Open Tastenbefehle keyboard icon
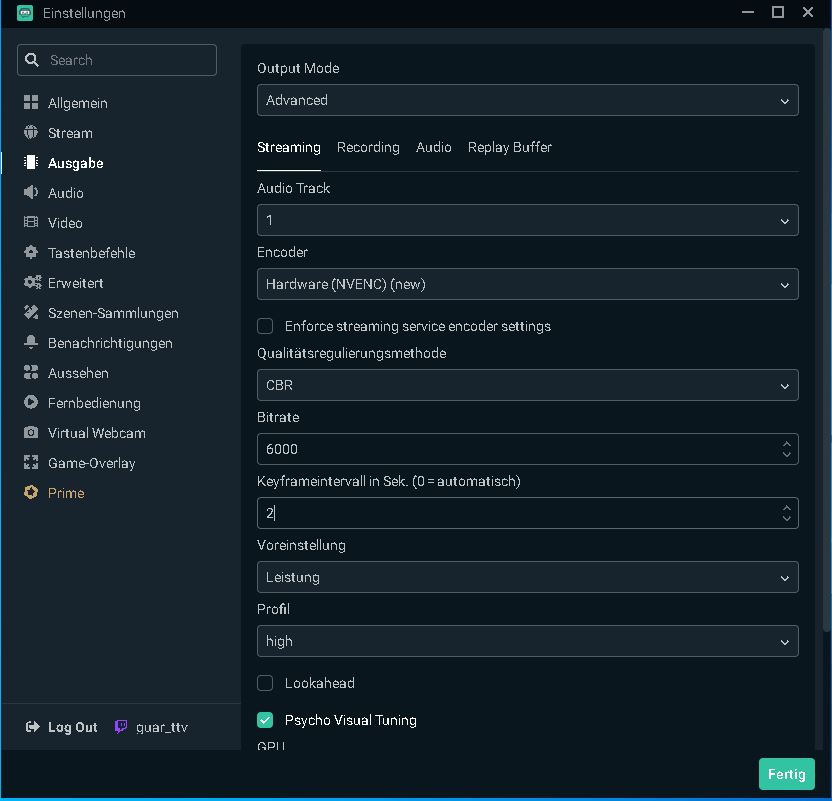The height and width of the screenshot is (801, 832). [x=30, y=253]
